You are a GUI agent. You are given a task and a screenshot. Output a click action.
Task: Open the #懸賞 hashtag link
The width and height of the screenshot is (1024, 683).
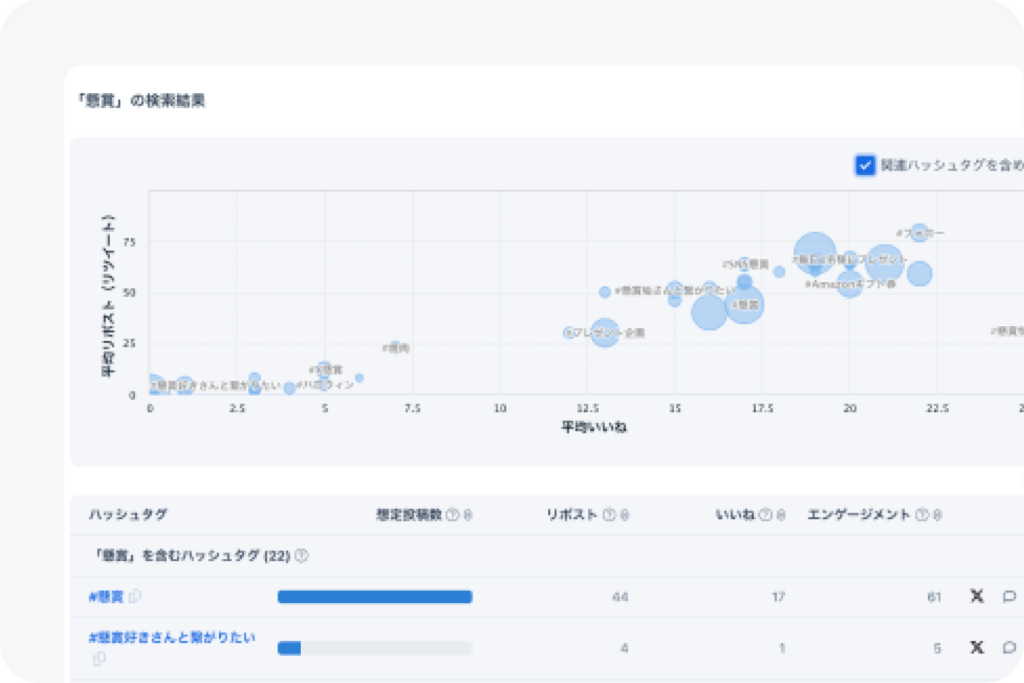tap(106, 597)
